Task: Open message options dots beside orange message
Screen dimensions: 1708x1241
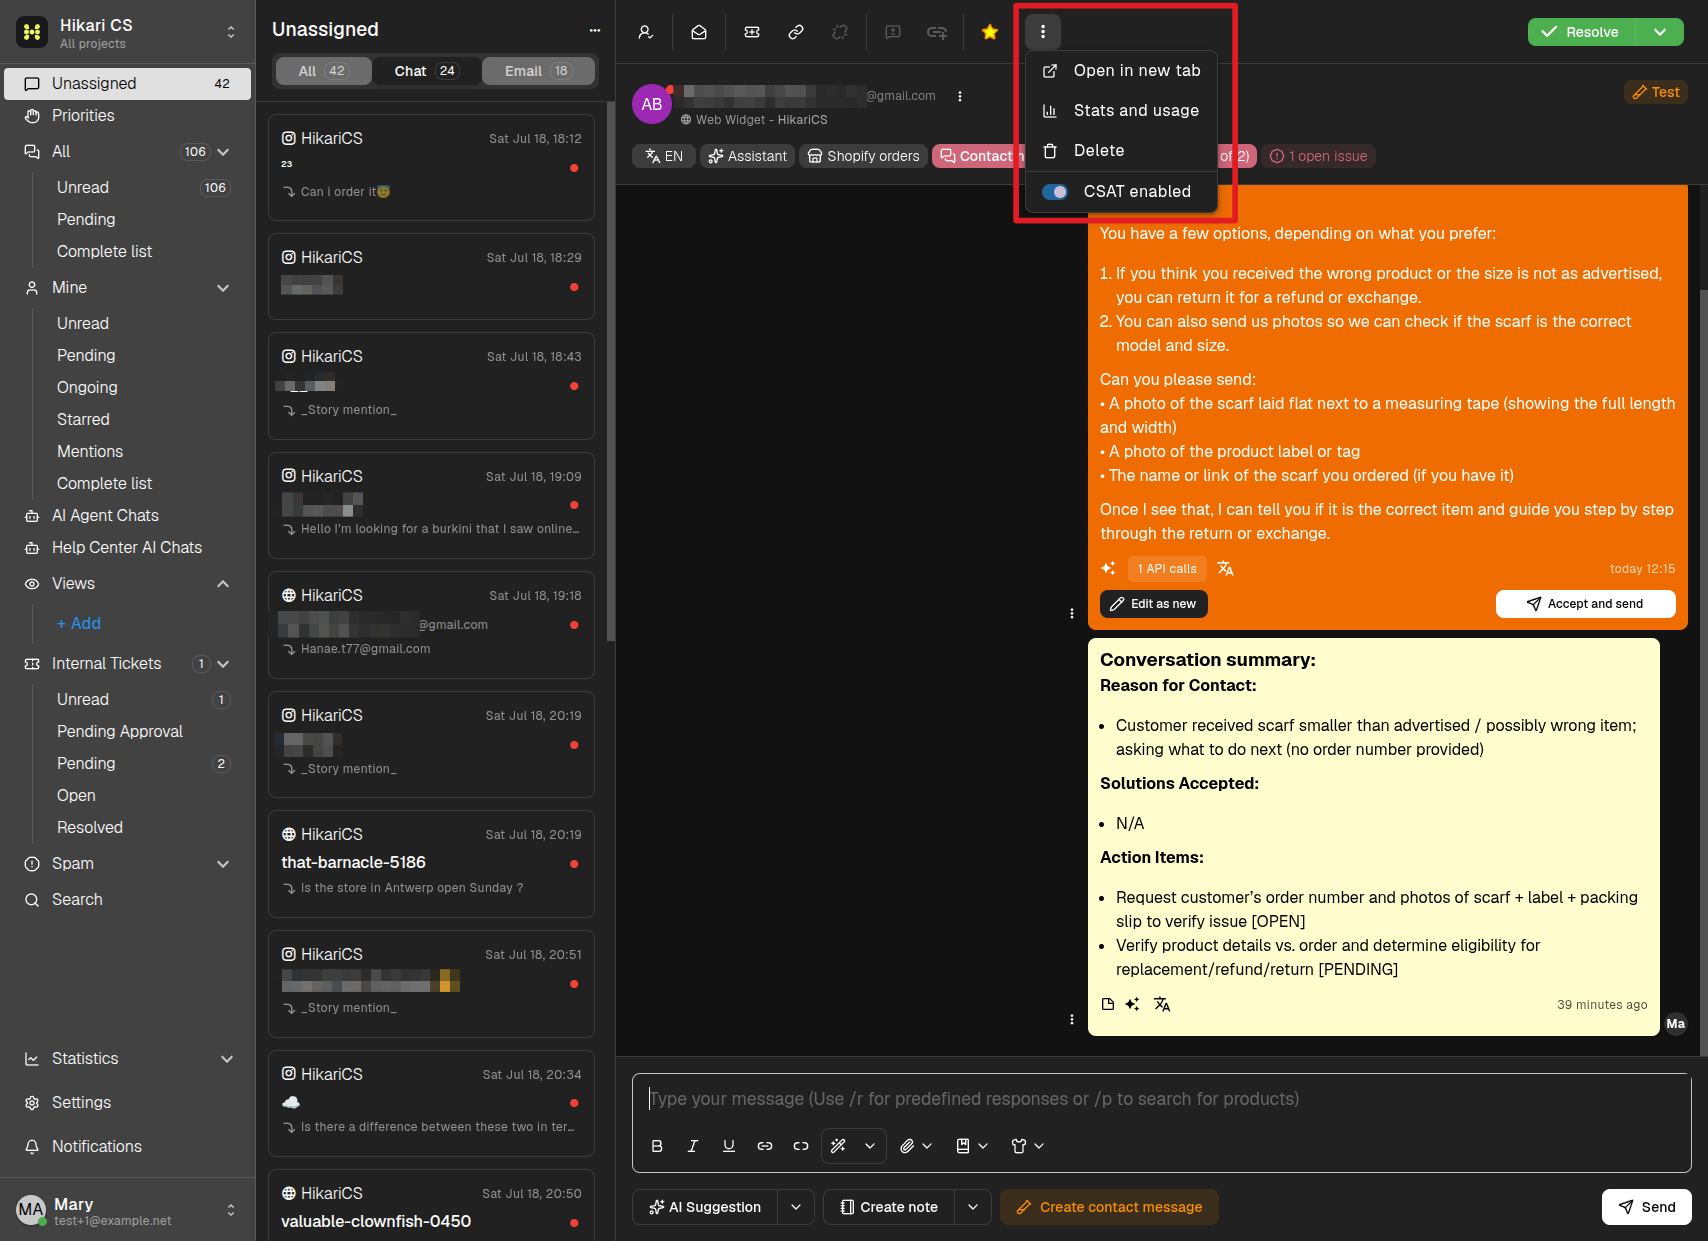Action: point(1072,614)
